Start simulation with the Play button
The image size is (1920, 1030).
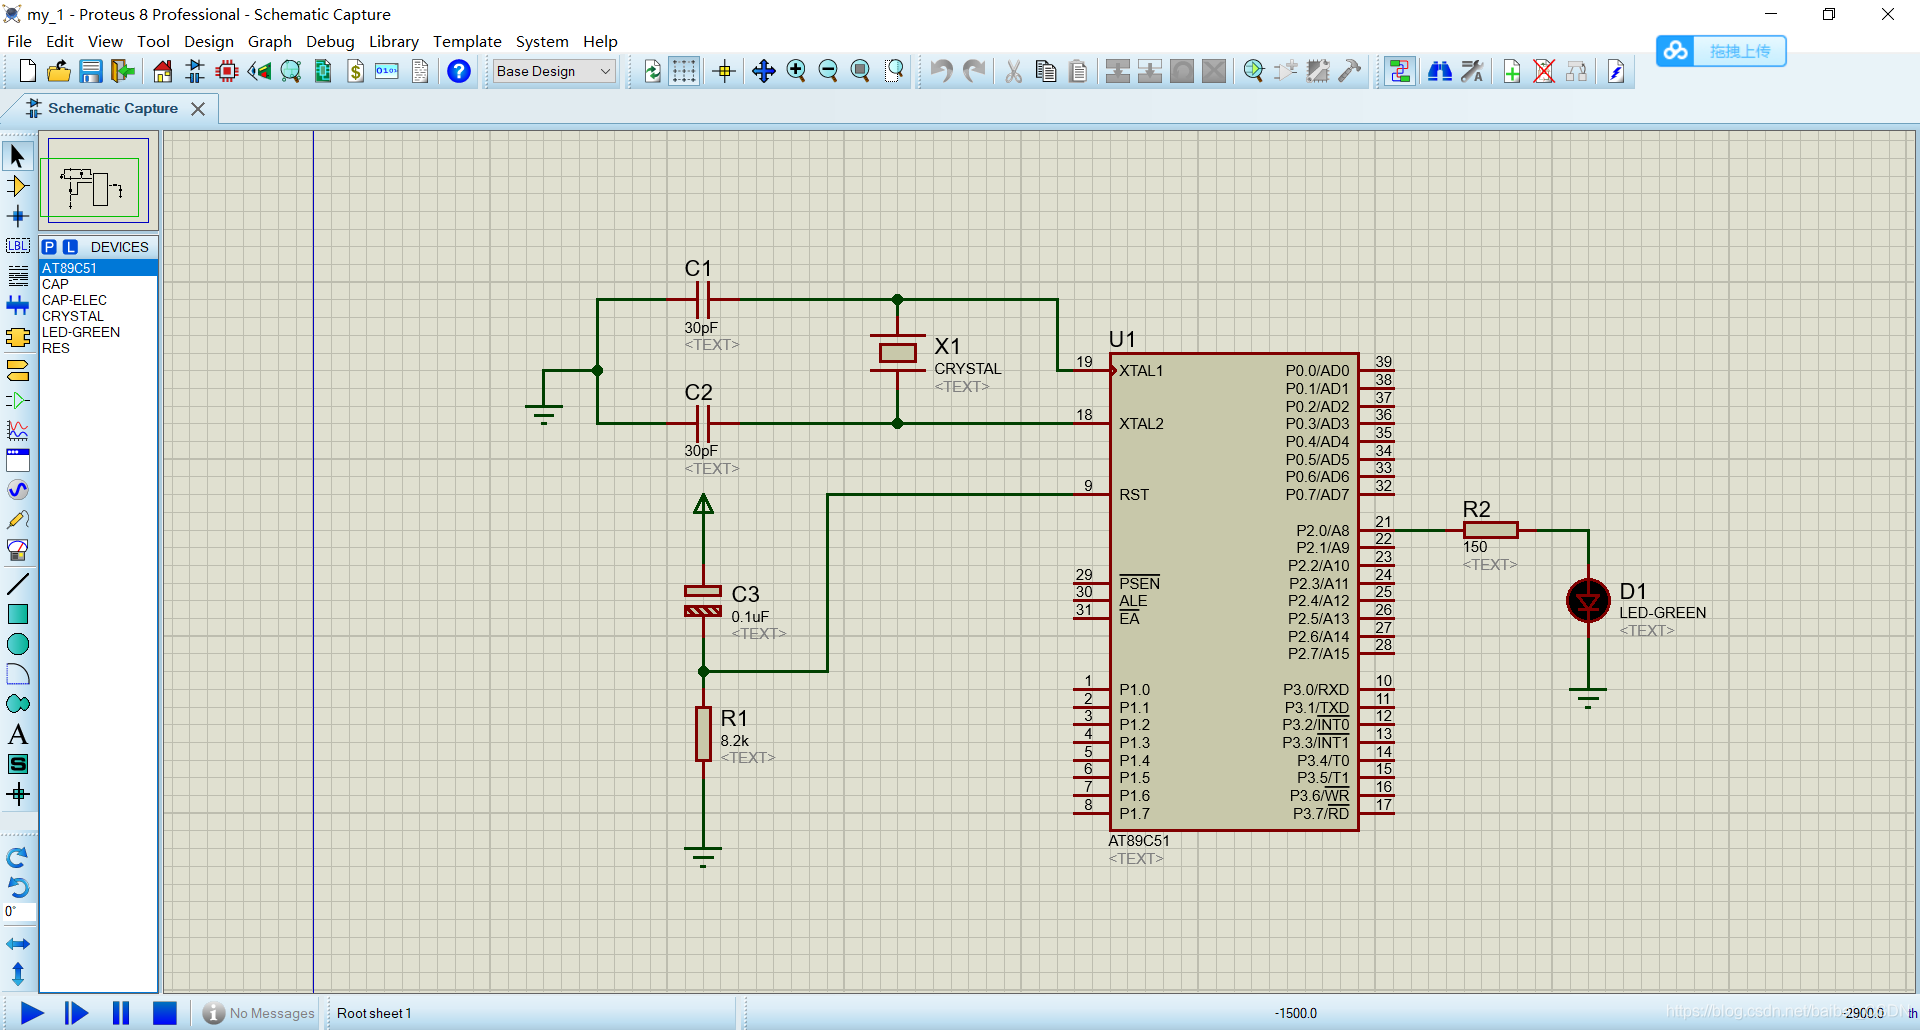(x=32, y=1013)
